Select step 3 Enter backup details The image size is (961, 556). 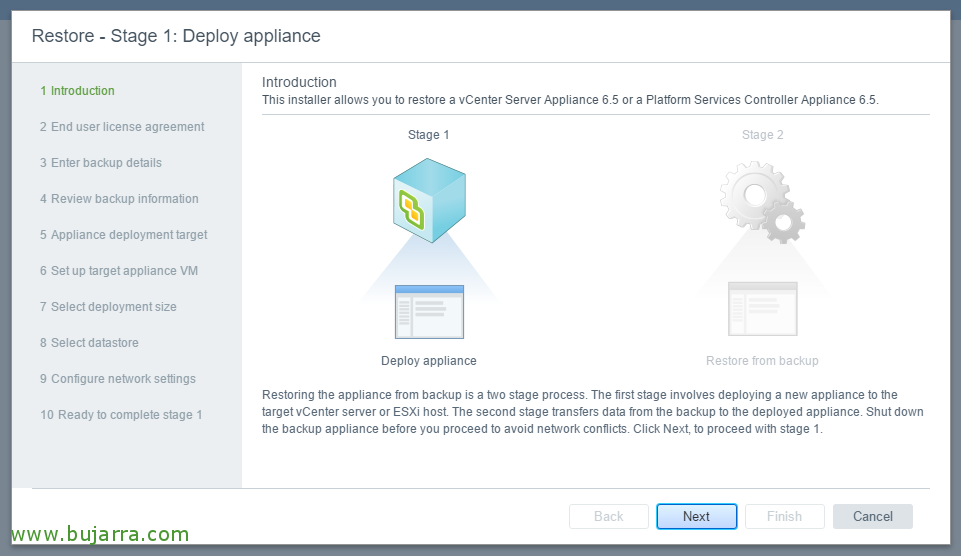(x=101, y=163)
